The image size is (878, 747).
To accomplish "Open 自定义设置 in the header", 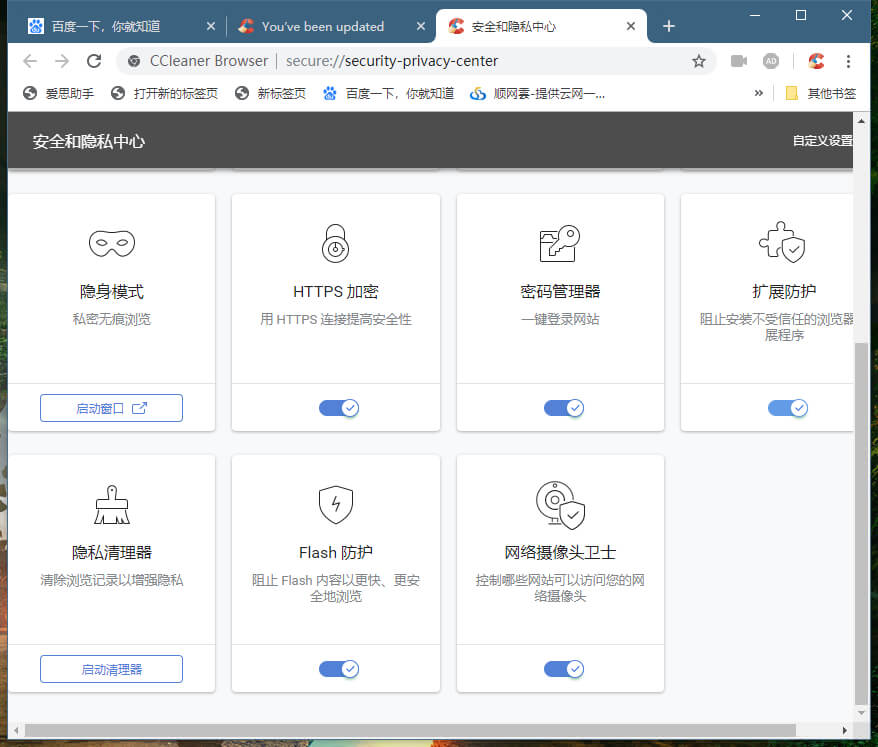I will [x=823, y=141].
